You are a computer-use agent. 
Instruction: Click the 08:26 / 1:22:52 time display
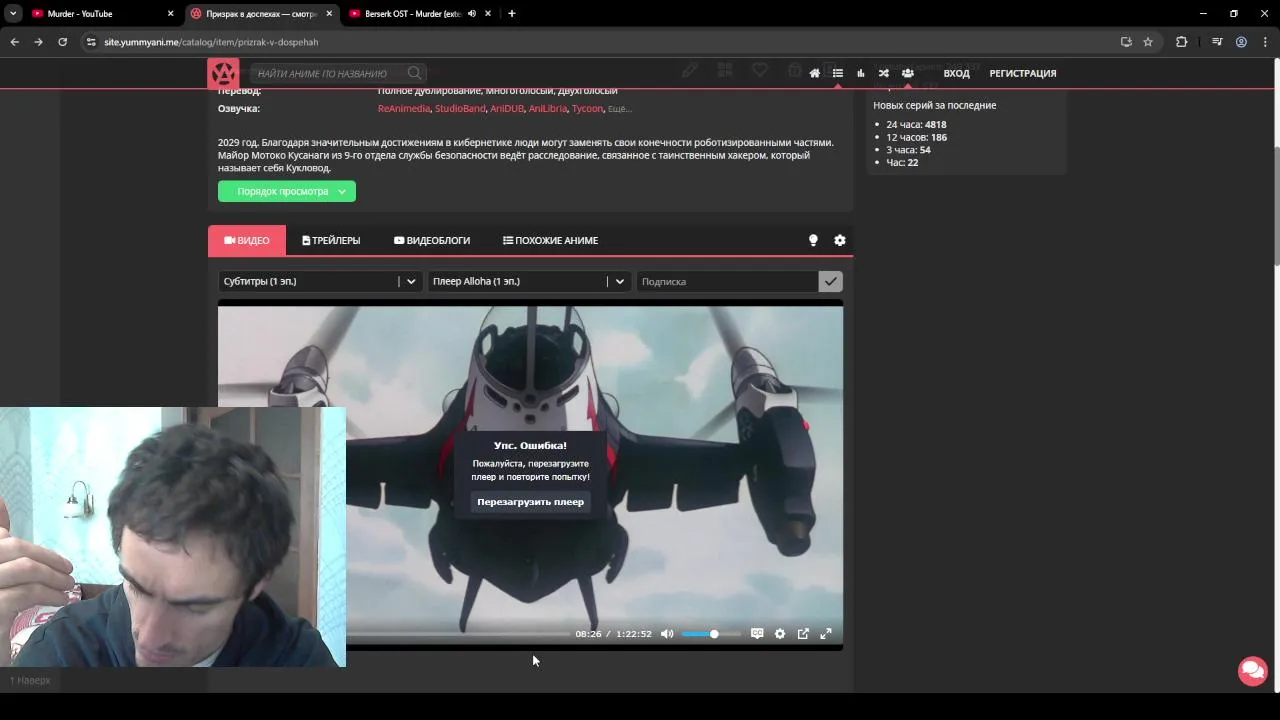click(x=613, y=634)
